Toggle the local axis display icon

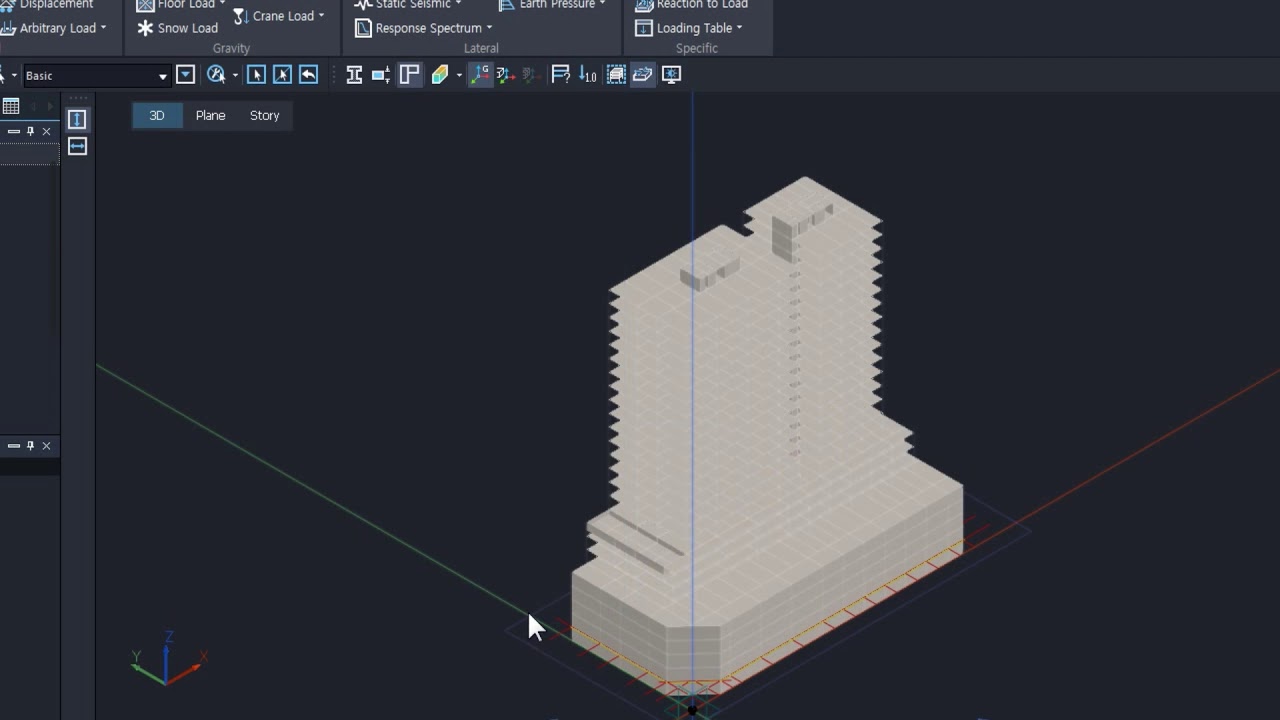click(x=505, y=75)
